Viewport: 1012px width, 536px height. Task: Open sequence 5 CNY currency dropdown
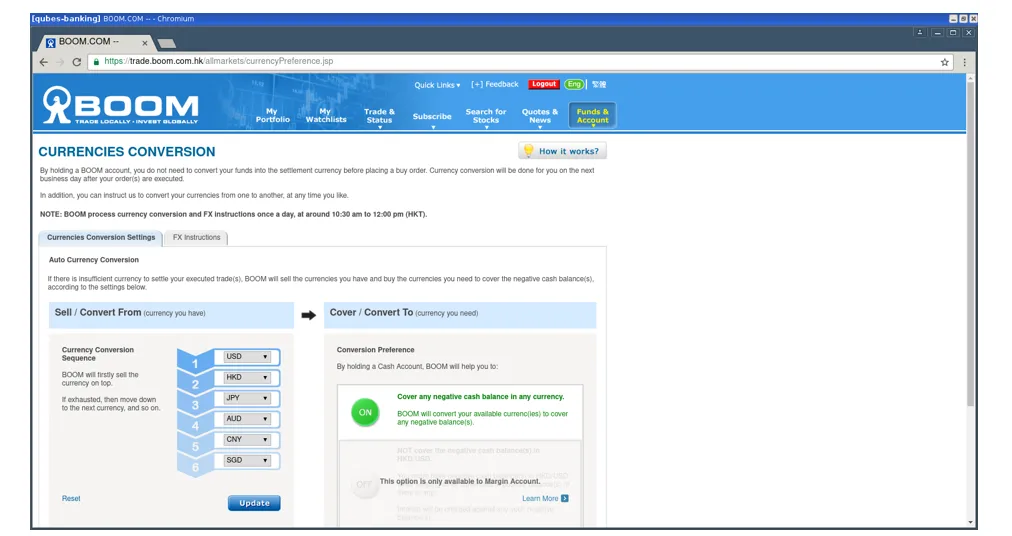coord(247,439)
